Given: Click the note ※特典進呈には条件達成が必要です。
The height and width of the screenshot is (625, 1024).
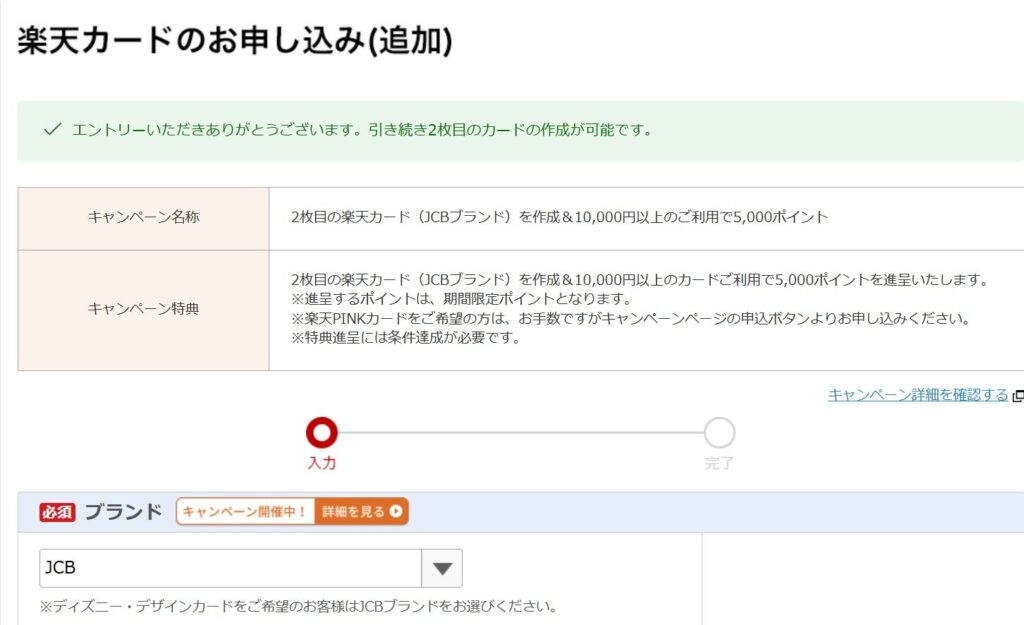Looking at the screenshot, I should pyautogui.click(x=406, y=338).
